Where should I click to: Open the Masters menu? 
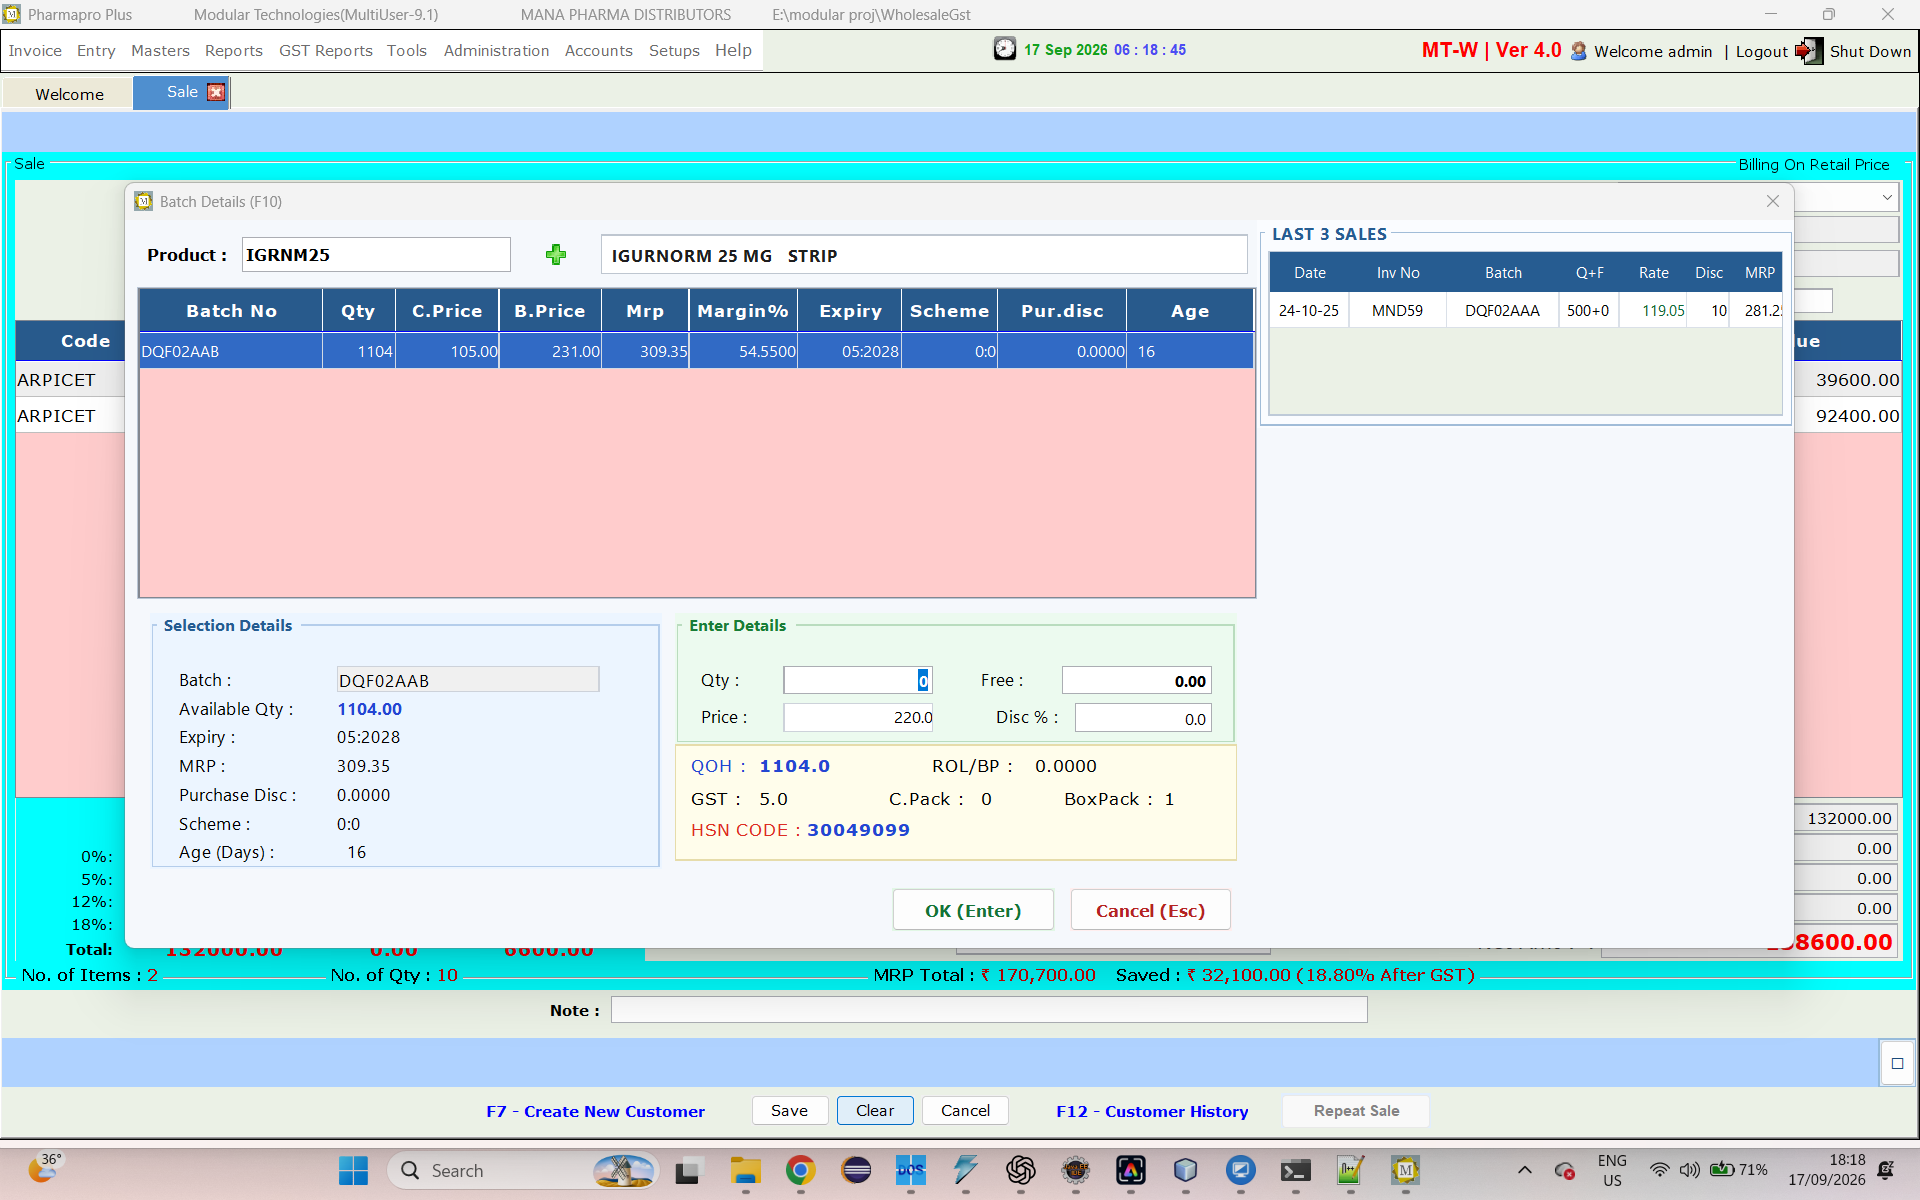coord(160,51)
